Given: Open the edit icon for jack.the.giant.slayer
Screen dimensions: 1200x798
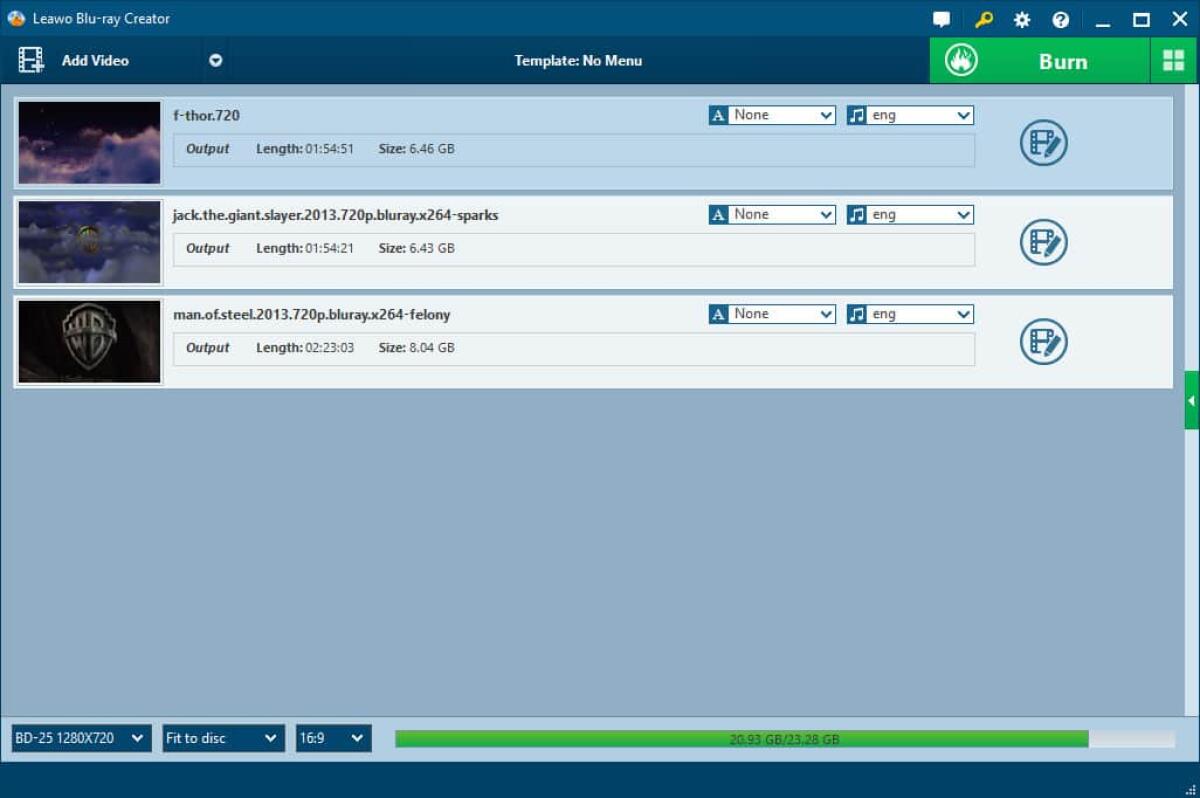Looking at the screenshot, I should pos(1042,242).
